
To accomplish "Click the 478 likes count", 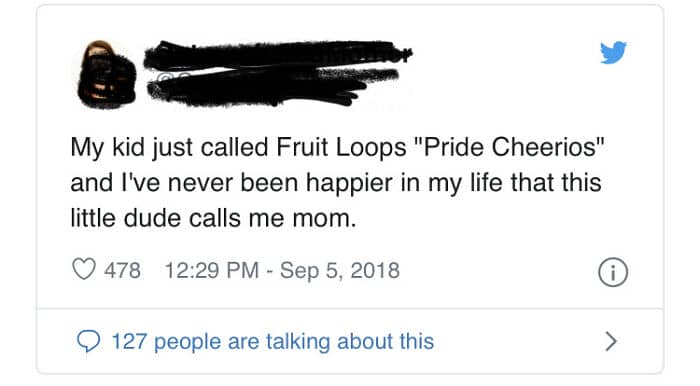I will [x=122, y=270].
